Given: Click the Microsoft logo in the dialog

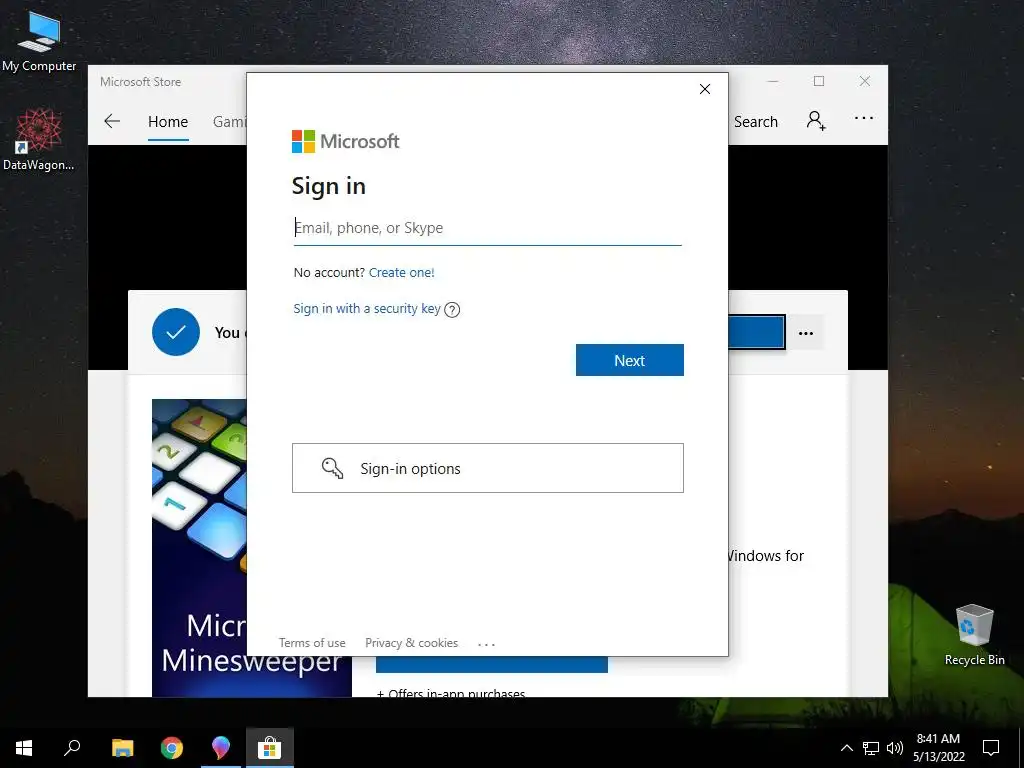Looking at the screenshot, I should pos(345,141).
